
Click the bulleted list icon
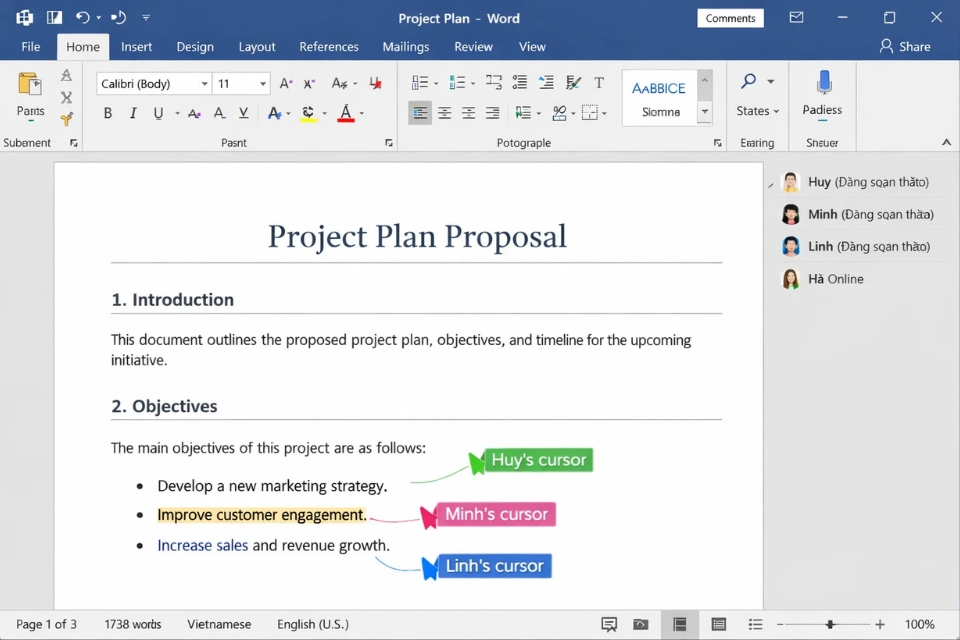click(418, 82)
